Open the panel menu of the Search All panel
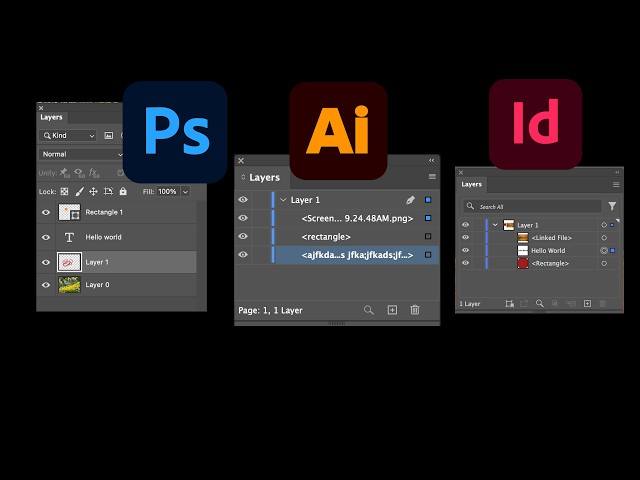Screen dimensions: 640x480 click(616, 184)
